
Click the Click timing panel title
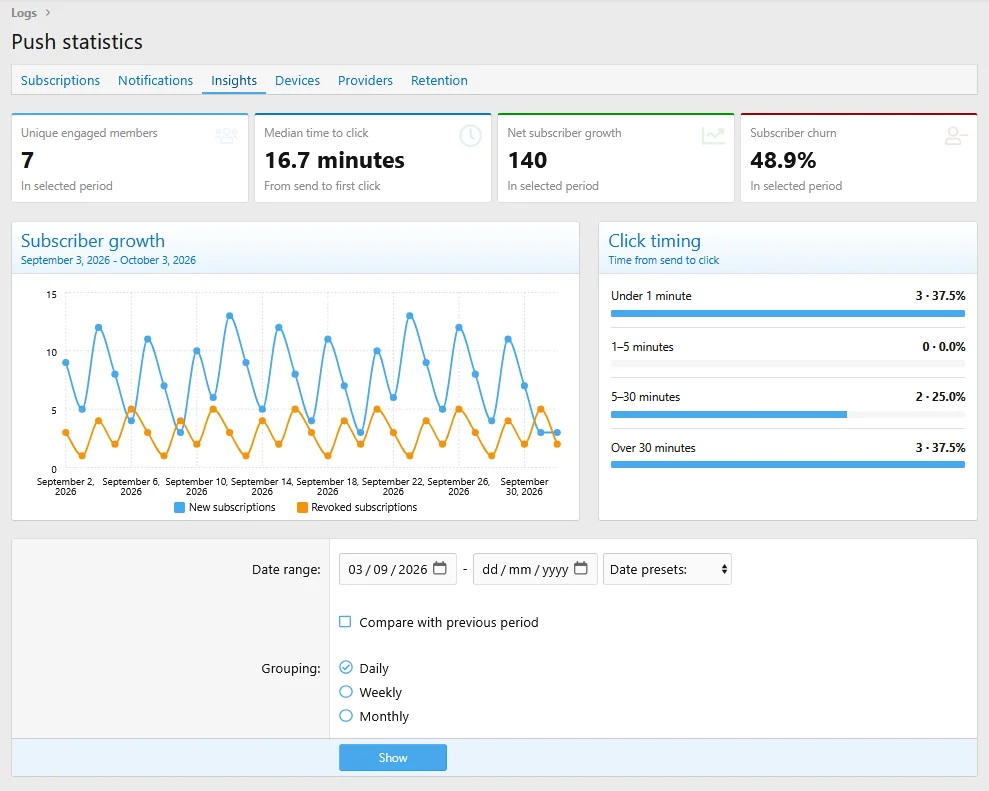tap(654, 240)
